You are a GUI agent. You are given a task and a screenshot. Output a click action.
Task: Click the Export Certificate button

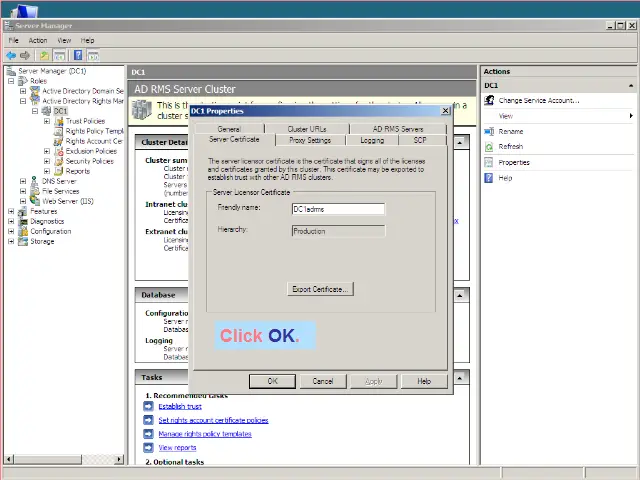pos(320,289)
